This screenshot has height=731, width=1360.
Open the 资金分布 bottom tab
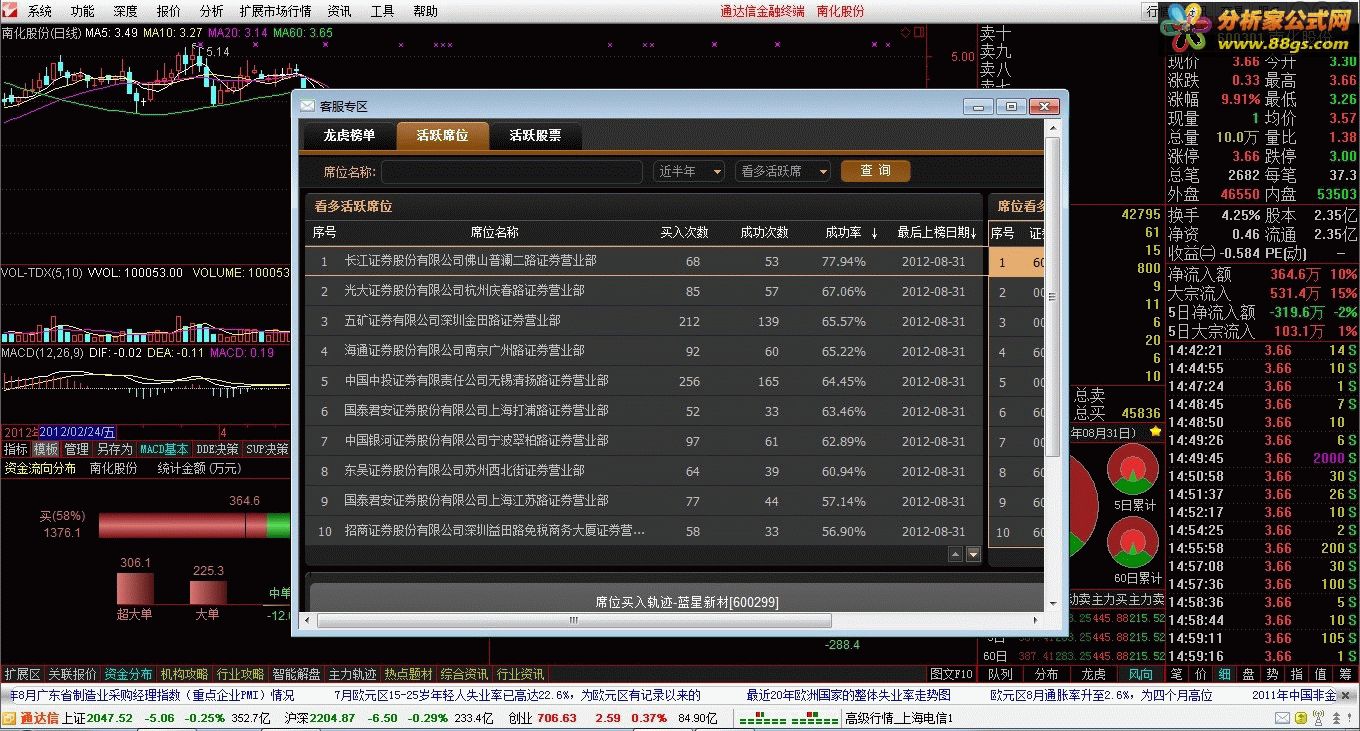click(x=129, y=674)
